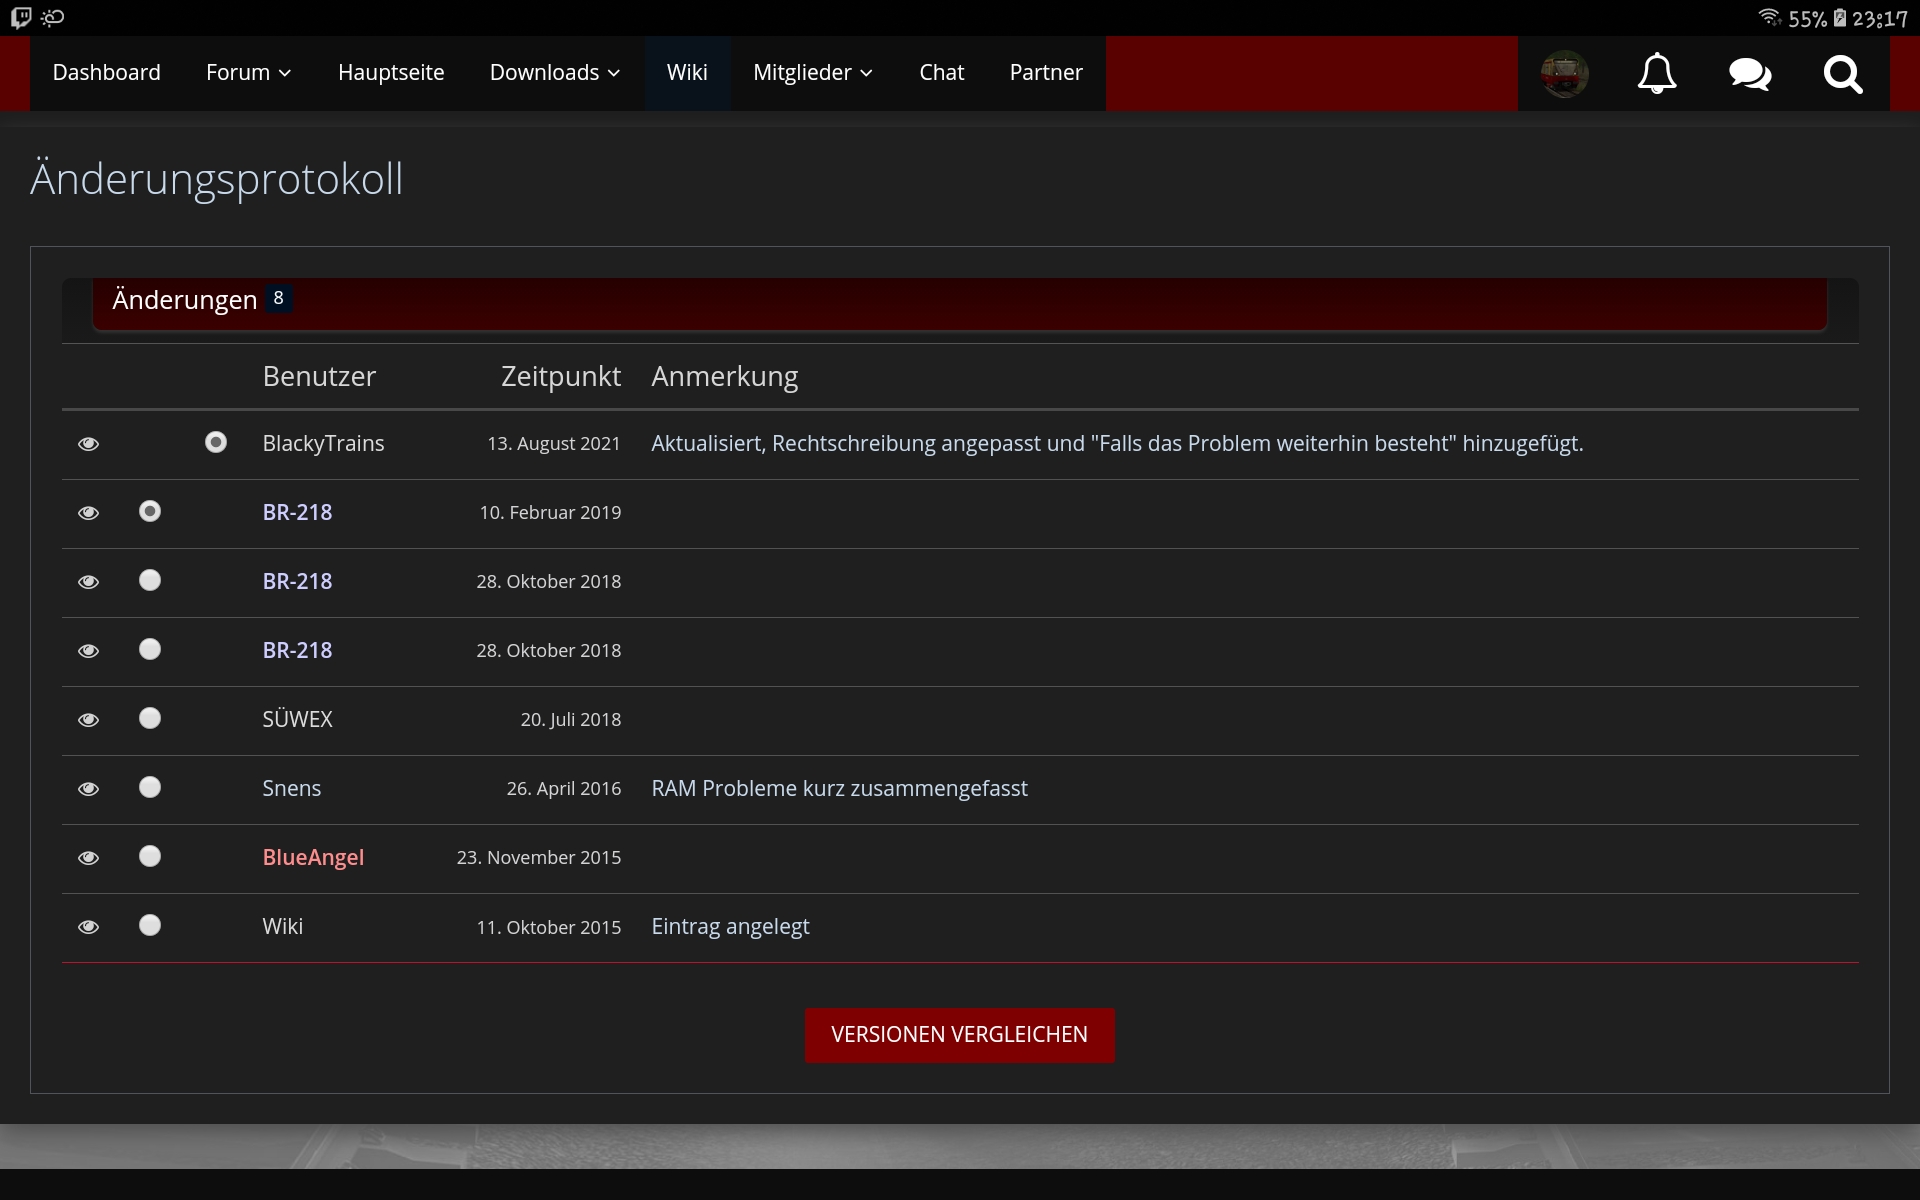
Task: Click the Versionen vergleichen button
Action: 959,1035
